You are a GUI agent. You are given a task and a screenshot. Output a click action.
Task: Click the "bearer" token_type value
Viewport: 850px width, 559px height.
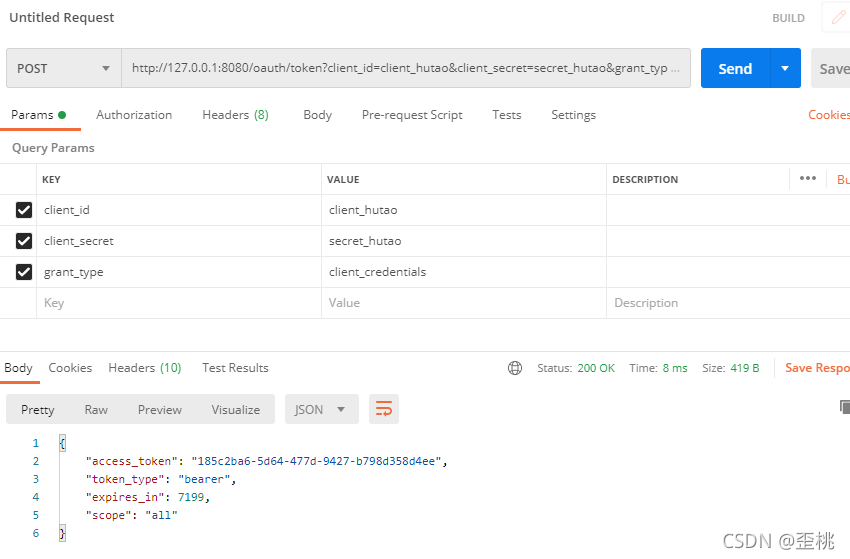click(204, 479)
